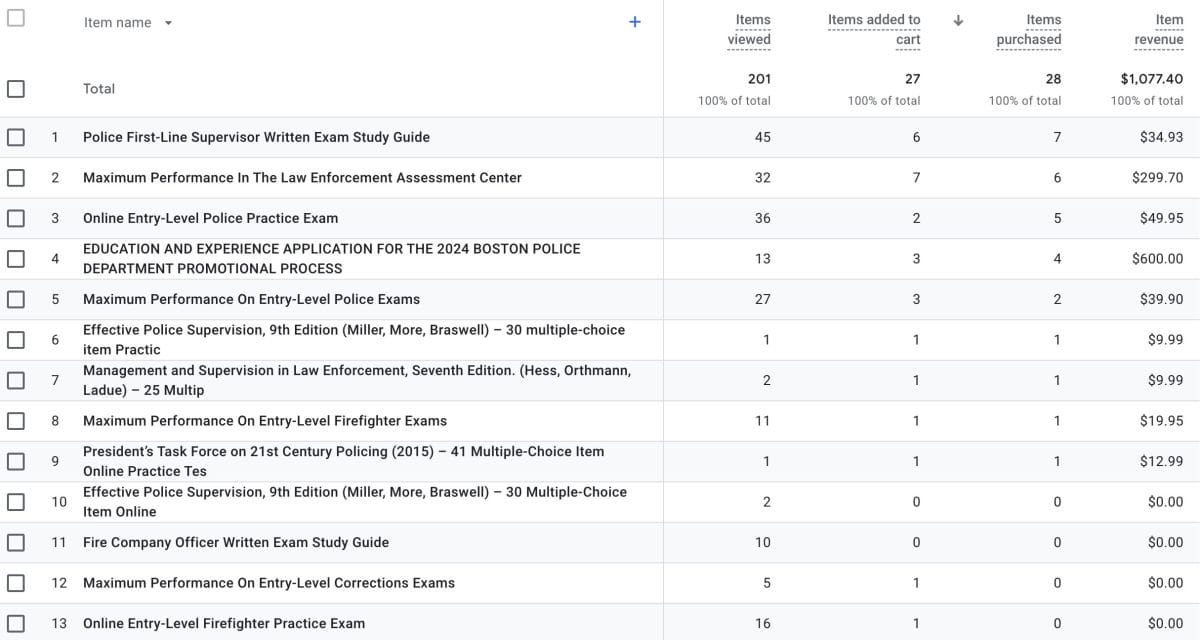Select checkbox for Police First-Line Supervisor row
Image resolution: width=1200 pixels, height=640 pixels.
coord(16,137)
